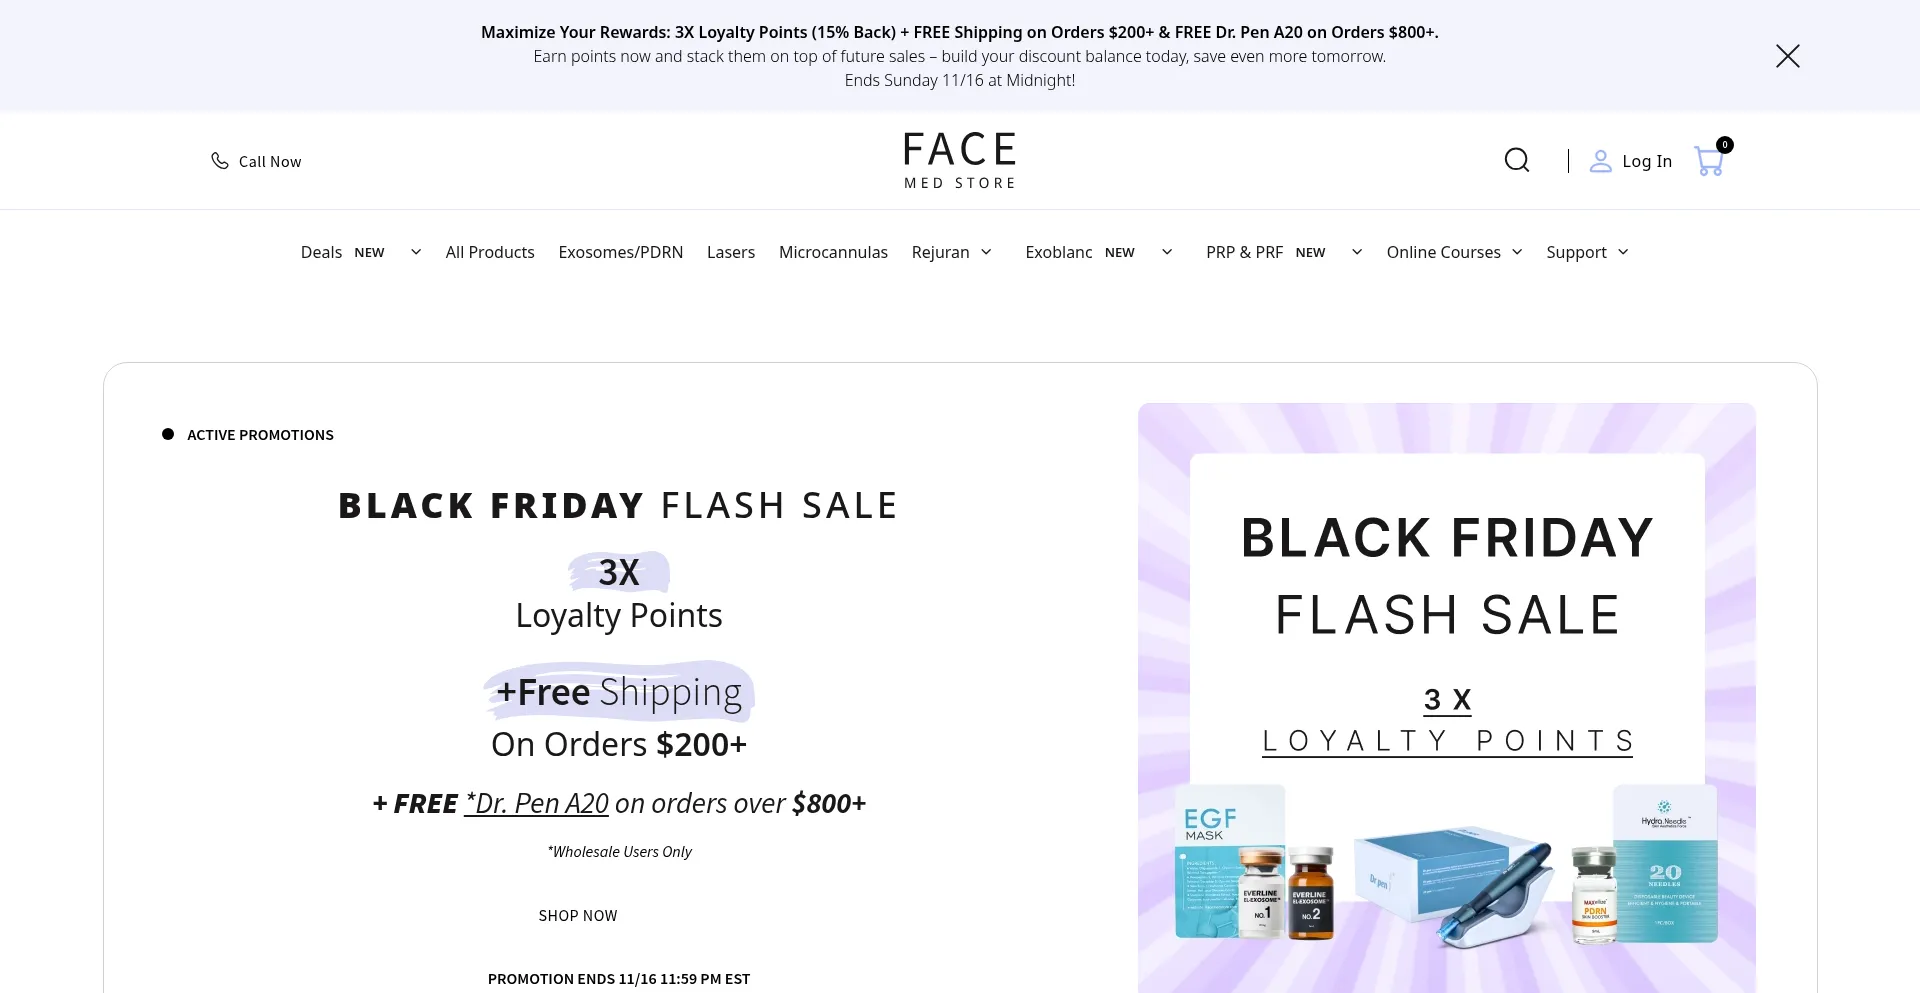Click the Black Friday Flash Sale image

[1446, 697]
